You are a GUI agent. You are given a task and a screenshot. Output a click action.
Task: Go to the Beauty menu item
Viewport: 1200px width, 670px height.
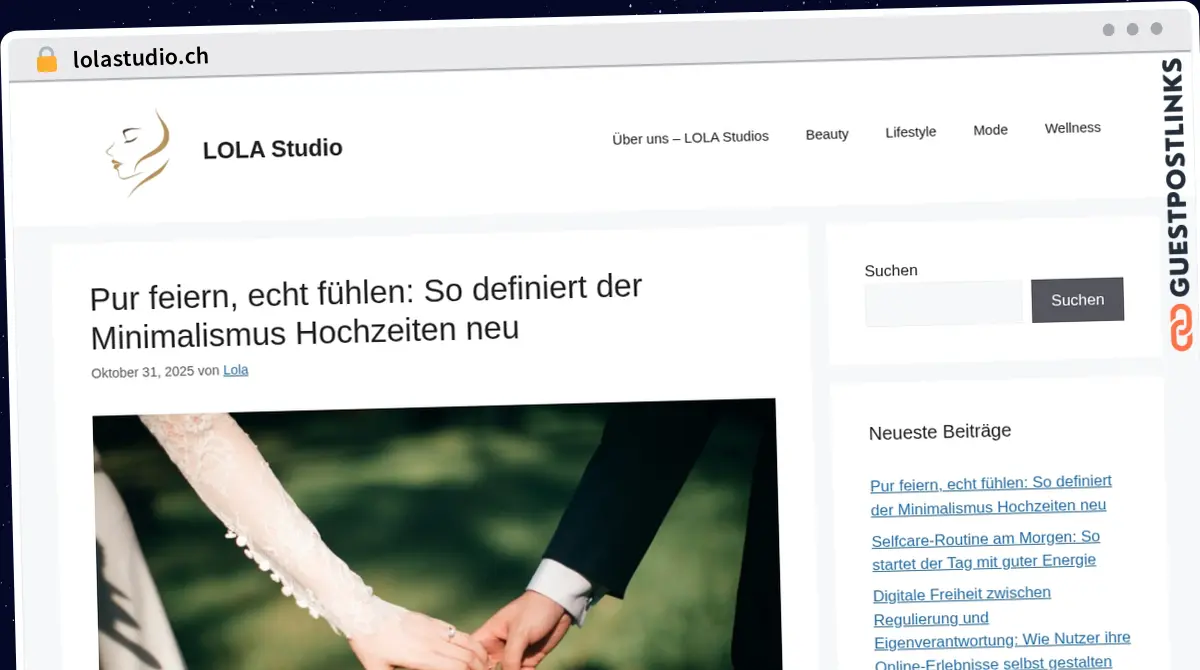827,134
